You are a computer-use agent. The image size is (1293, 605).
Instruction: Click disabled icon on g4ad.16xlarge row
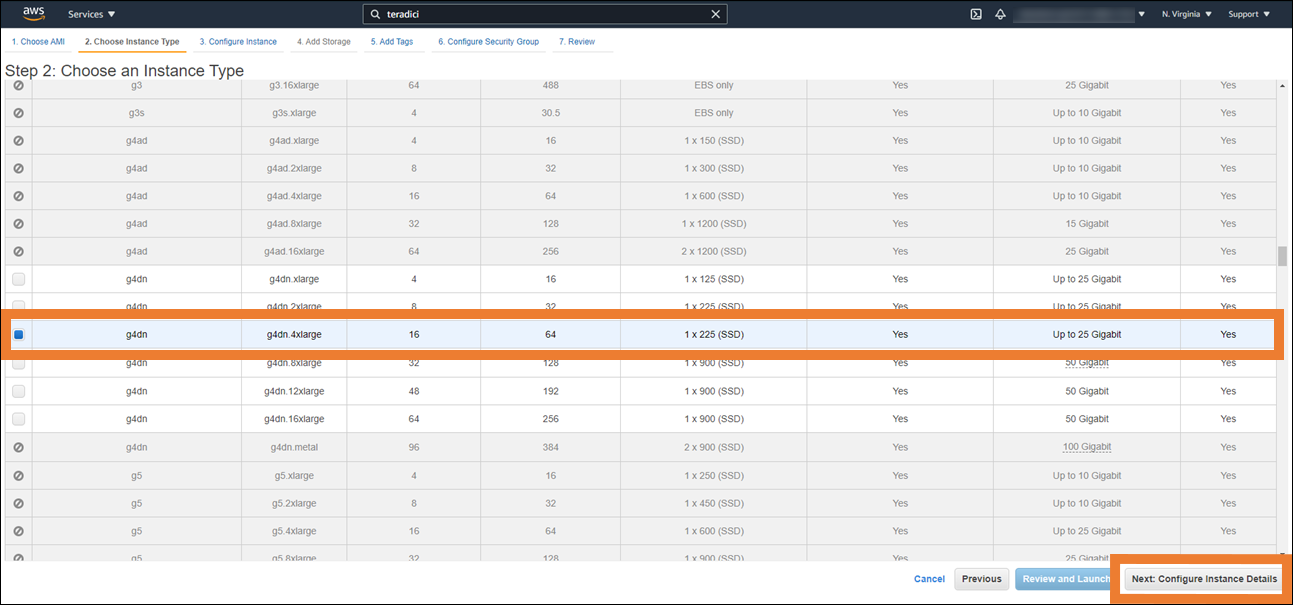[19, 251]
